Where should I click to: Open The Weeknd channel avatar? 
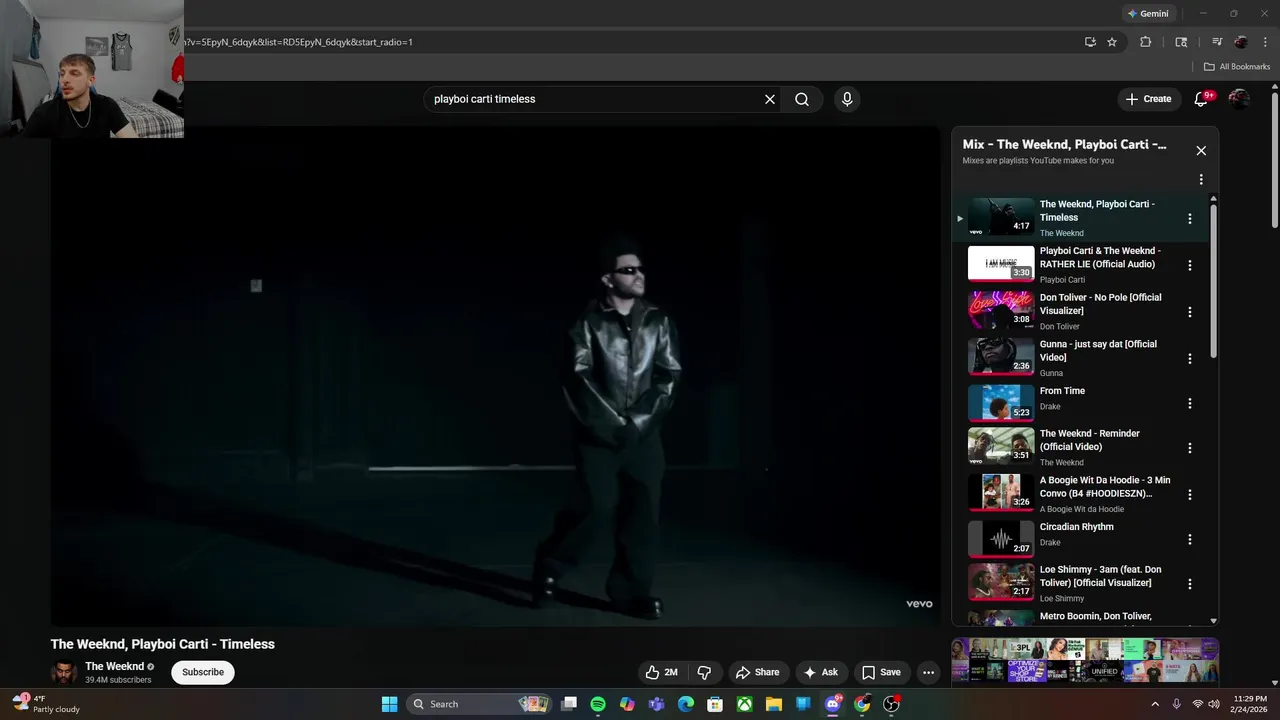63,673
